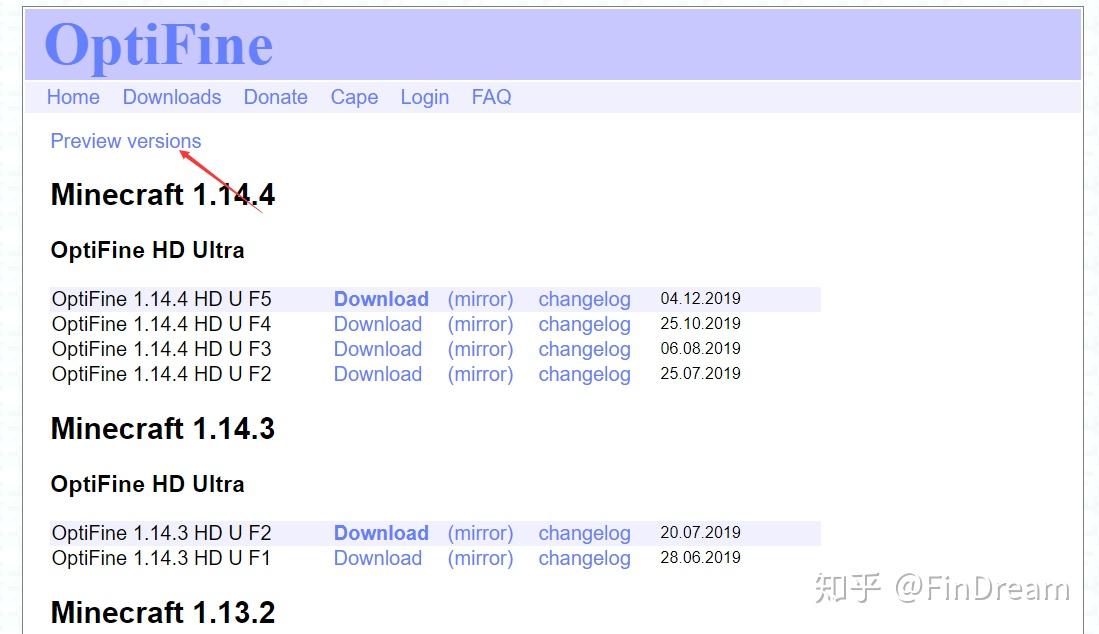
Task: Download OptiFine 1.14.4 HD U F3
Action: coord(378,349)
